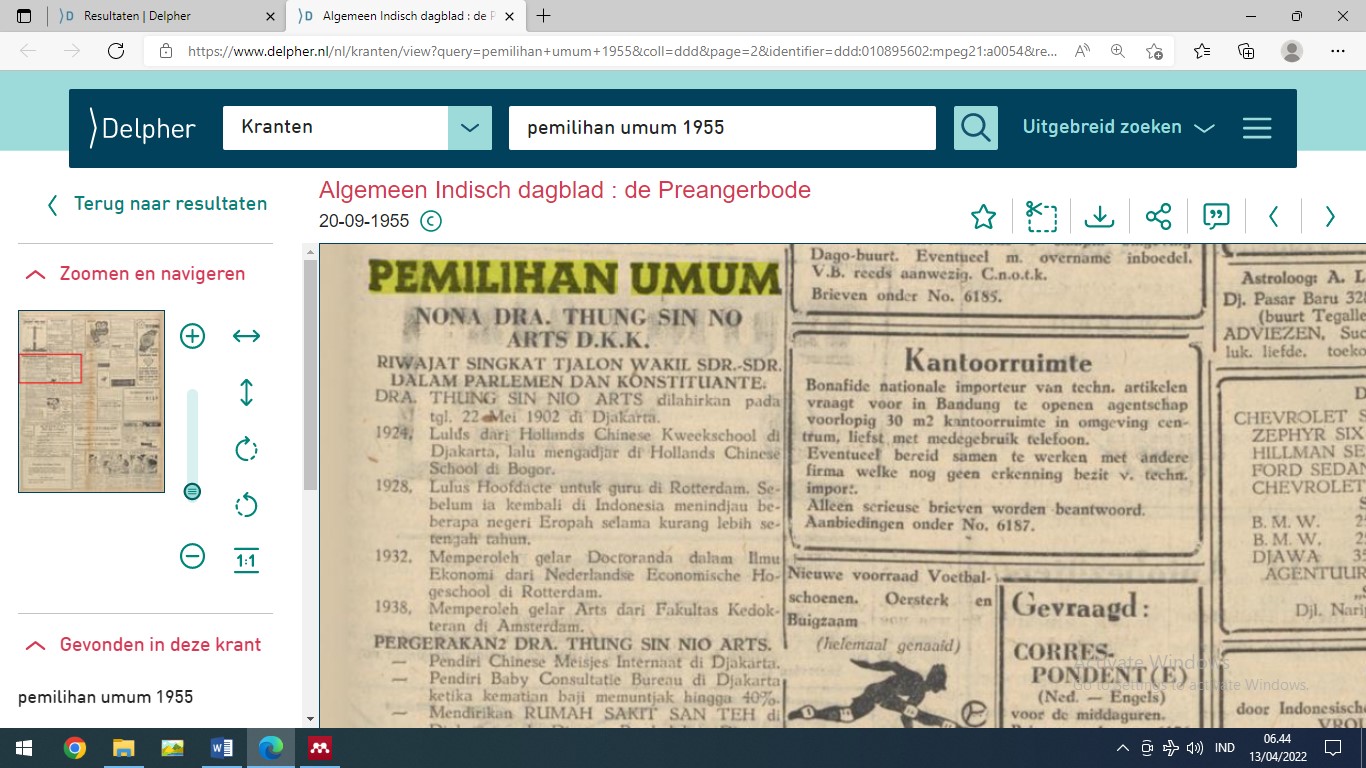Image resolution: width=1366 pixels, height=768 pixels.
Task: Click the zoom out minus icon
Action: 192,556
